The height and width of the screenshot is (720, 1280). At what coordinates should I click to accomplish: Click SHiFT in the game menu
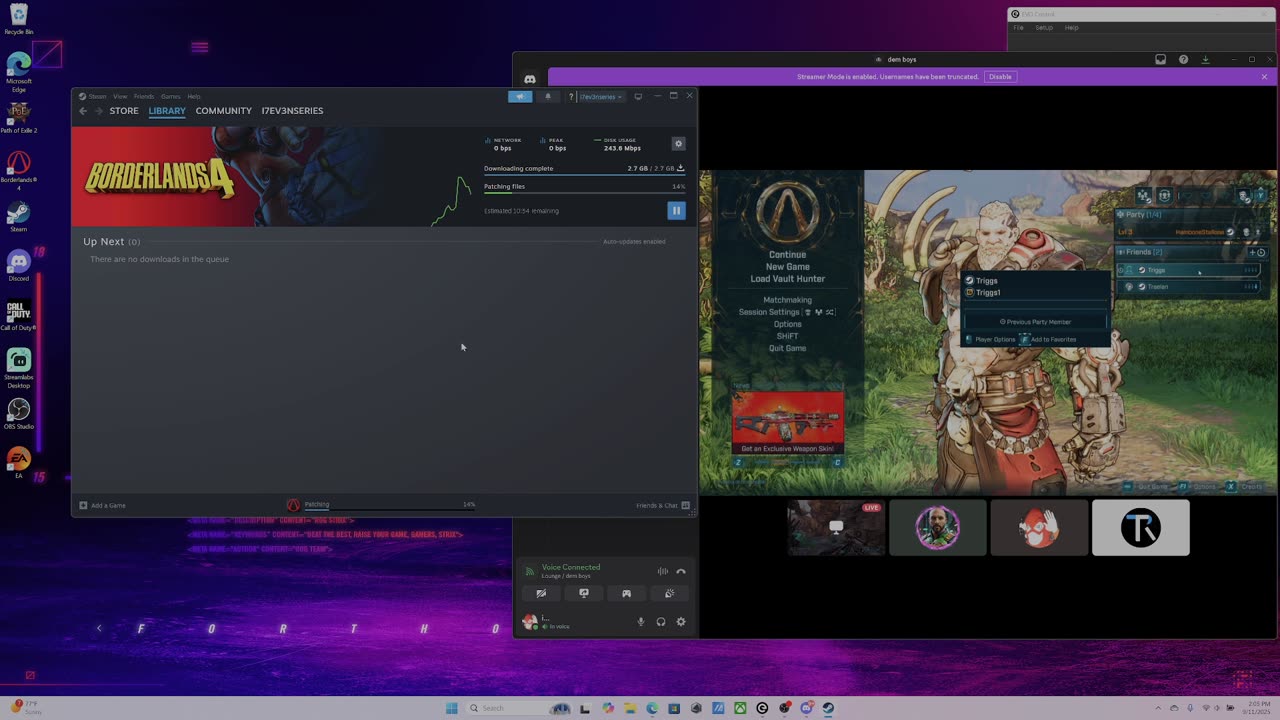(787, 336)
